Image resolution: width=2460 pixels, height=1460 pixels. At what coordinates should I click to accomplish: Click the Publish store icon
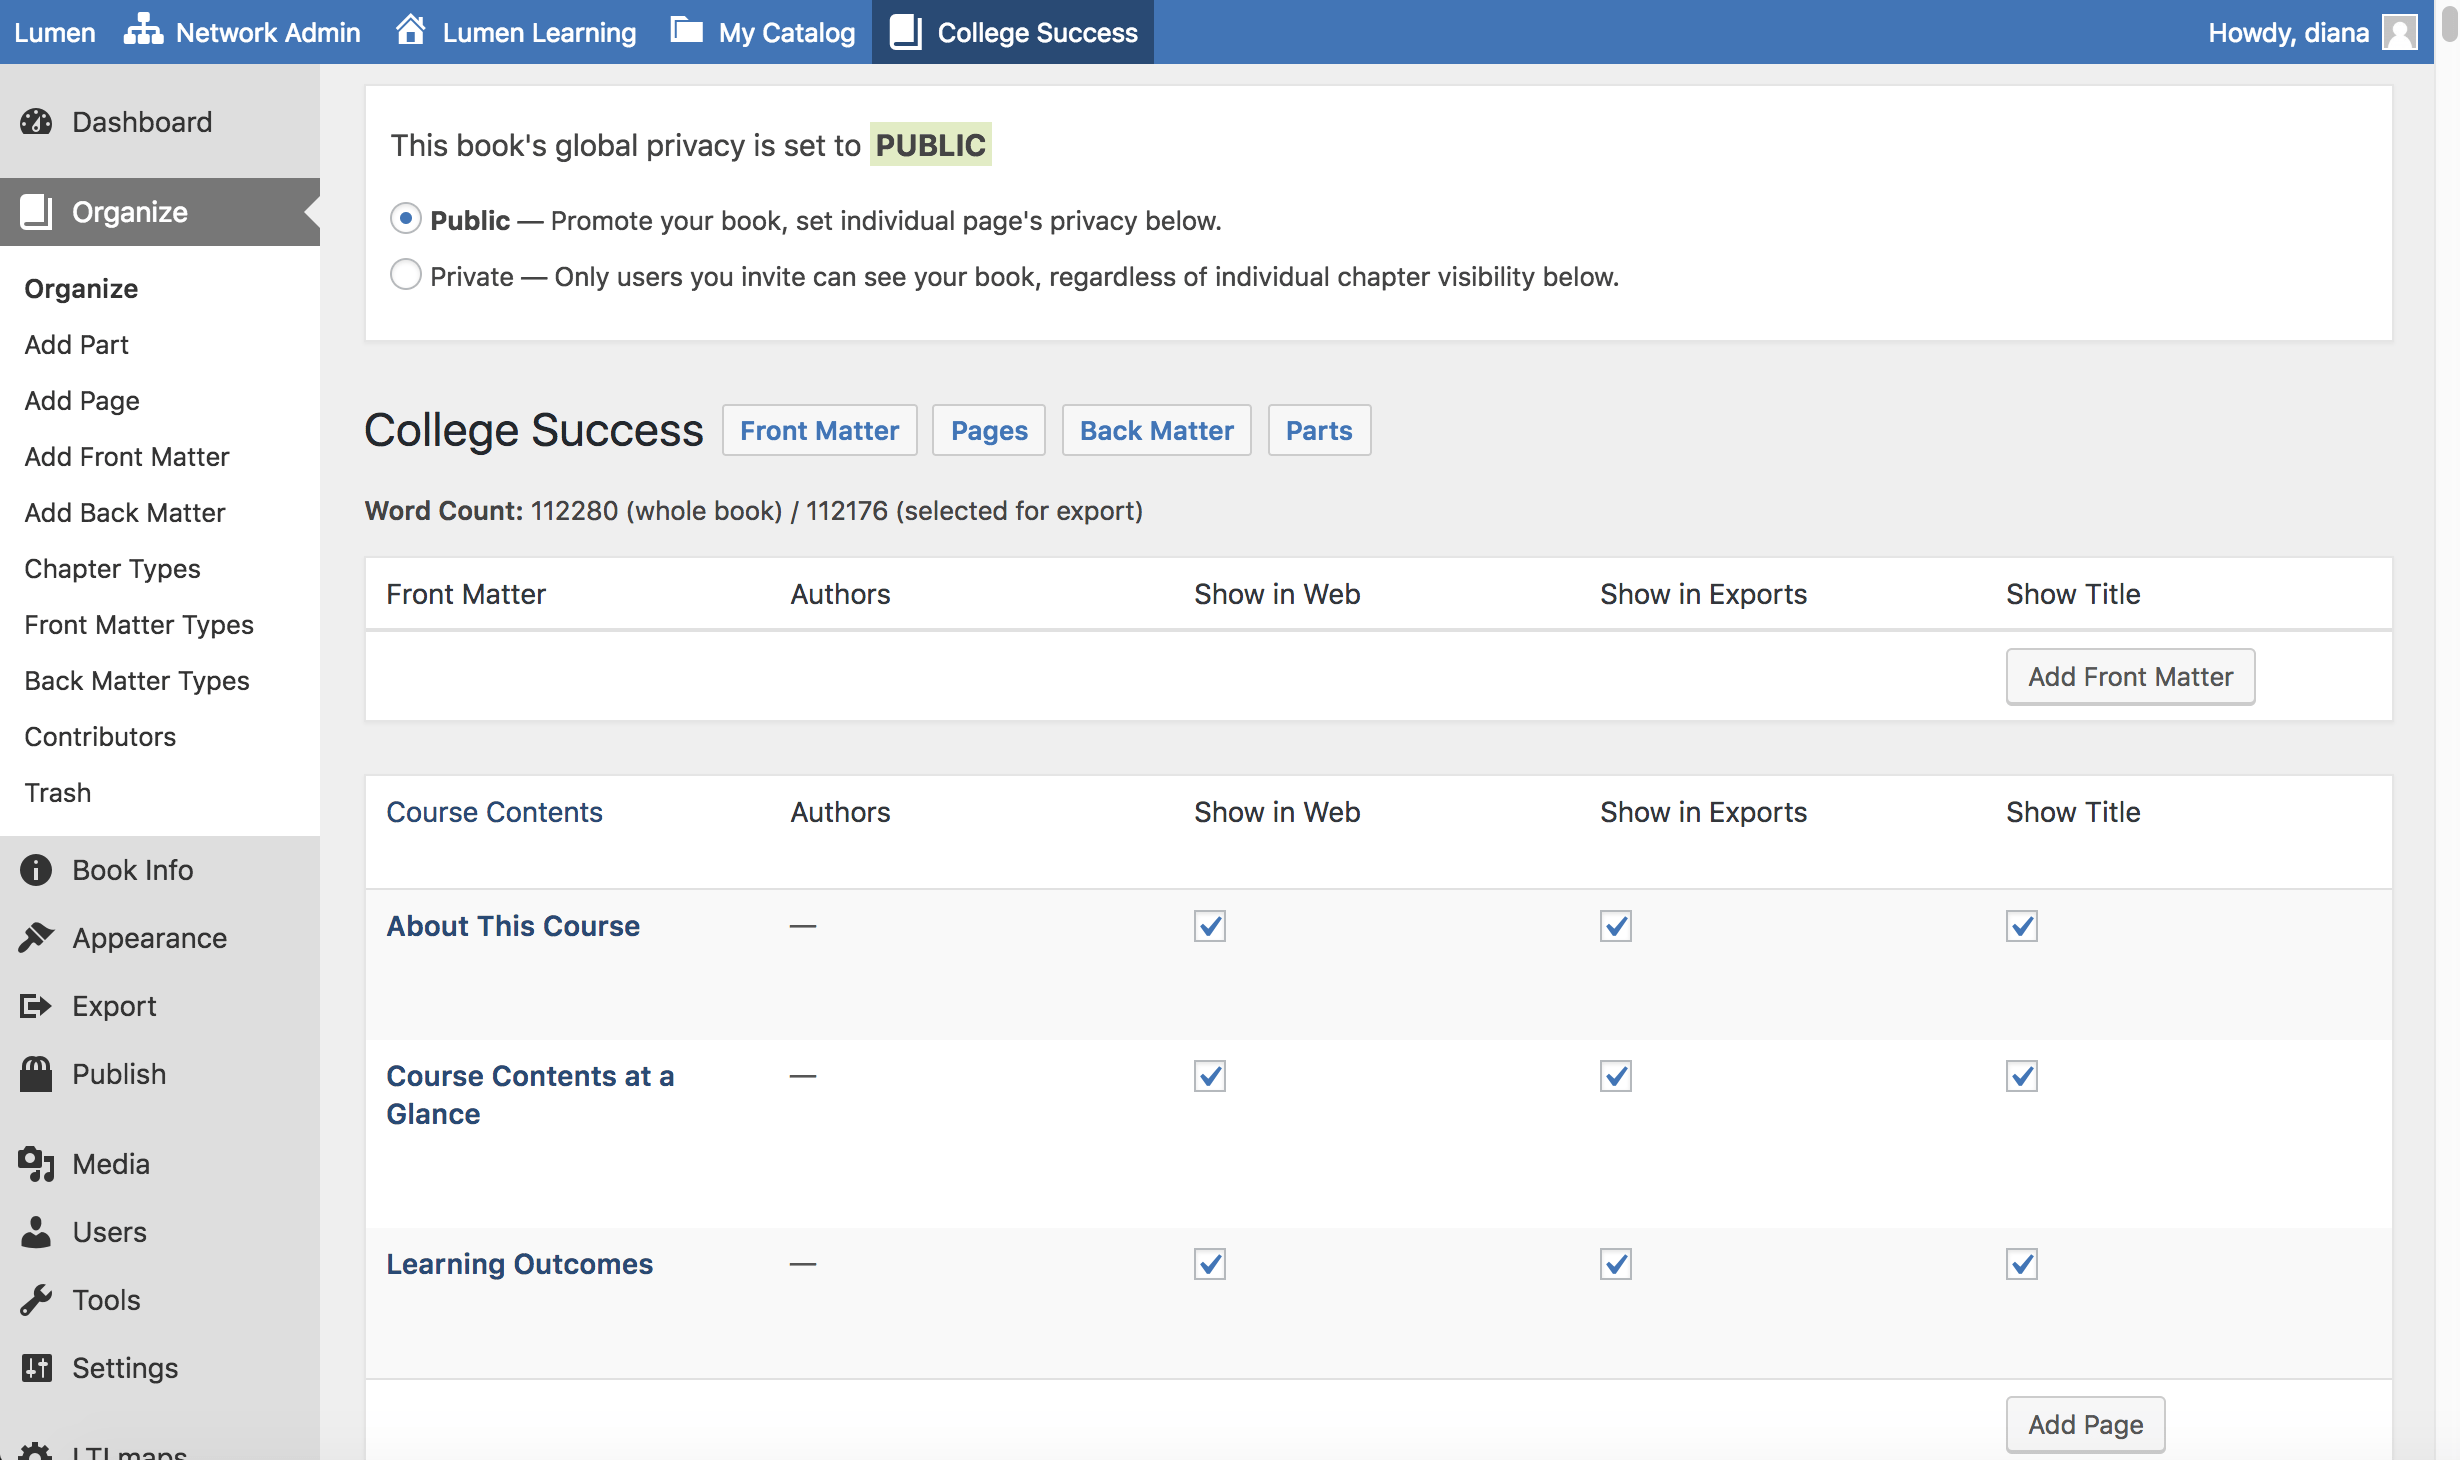click(x=36, y=1074)
